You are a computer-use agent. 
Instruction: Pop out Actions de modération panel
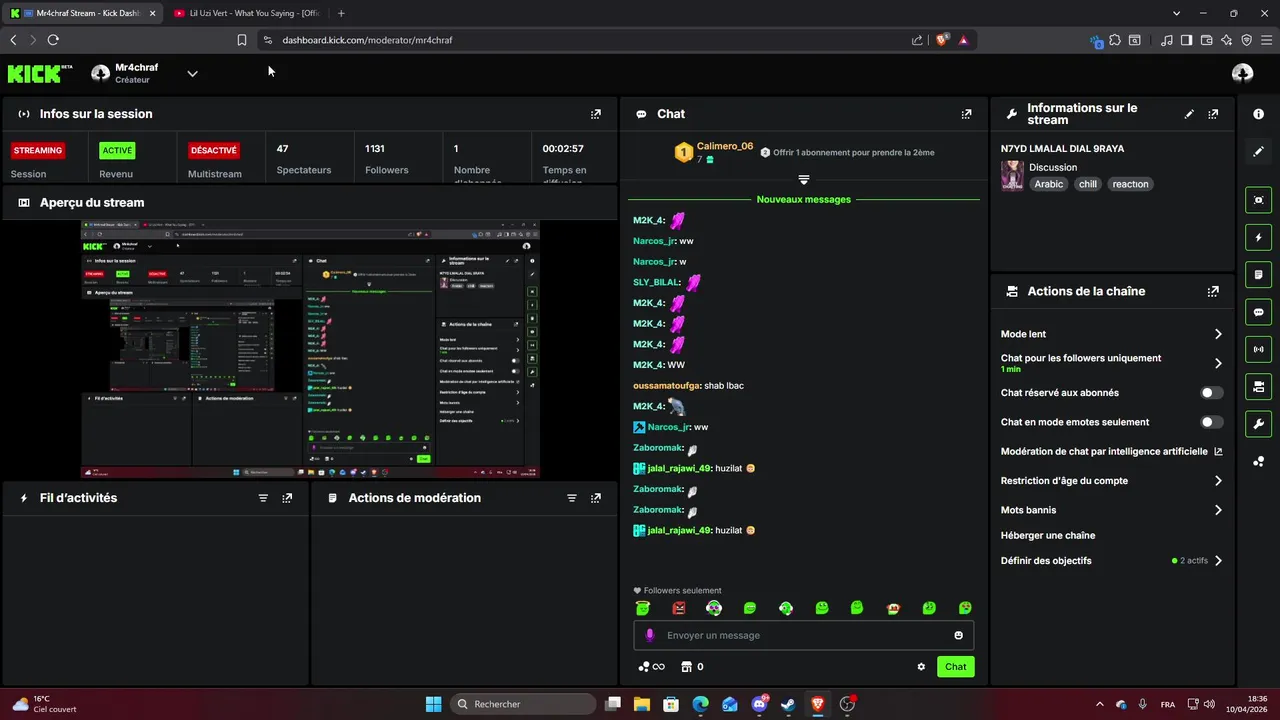click(596, 498)
